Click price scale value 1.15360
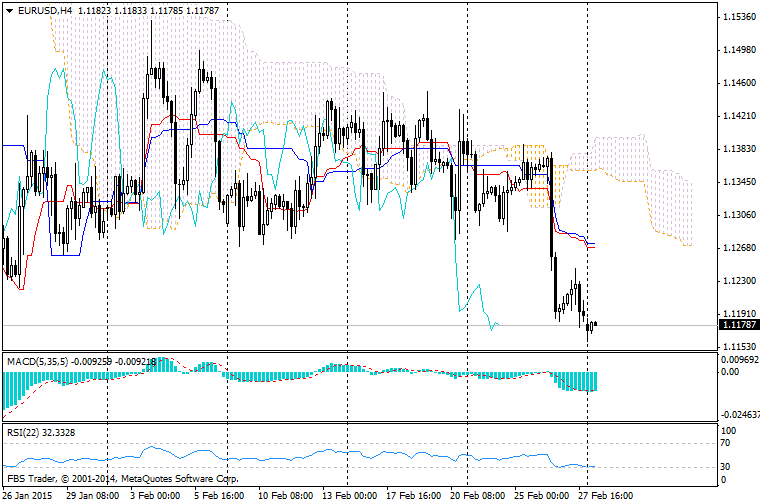Viewport: 760px width, 504px height. click(x=739, y=17)
